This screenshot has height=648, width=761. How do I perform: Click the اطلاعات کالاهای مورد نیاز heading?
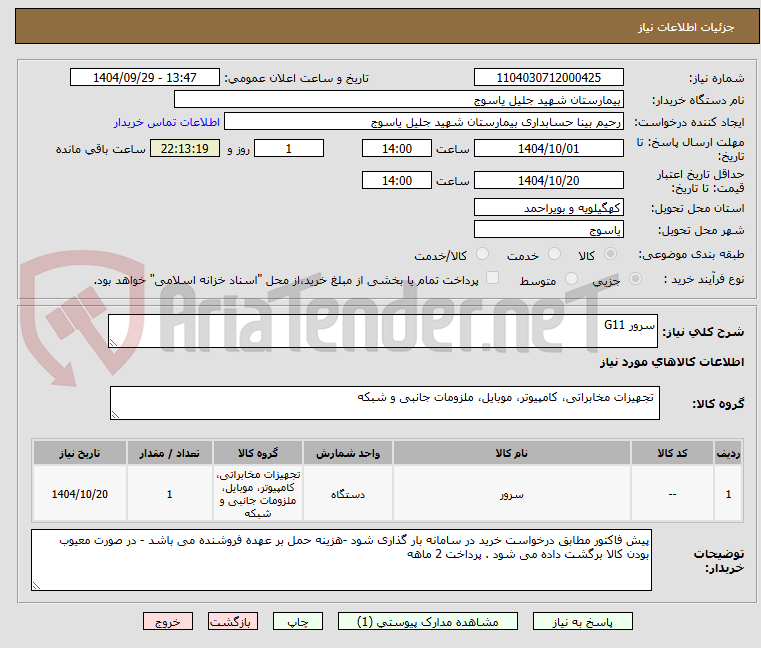672,362
